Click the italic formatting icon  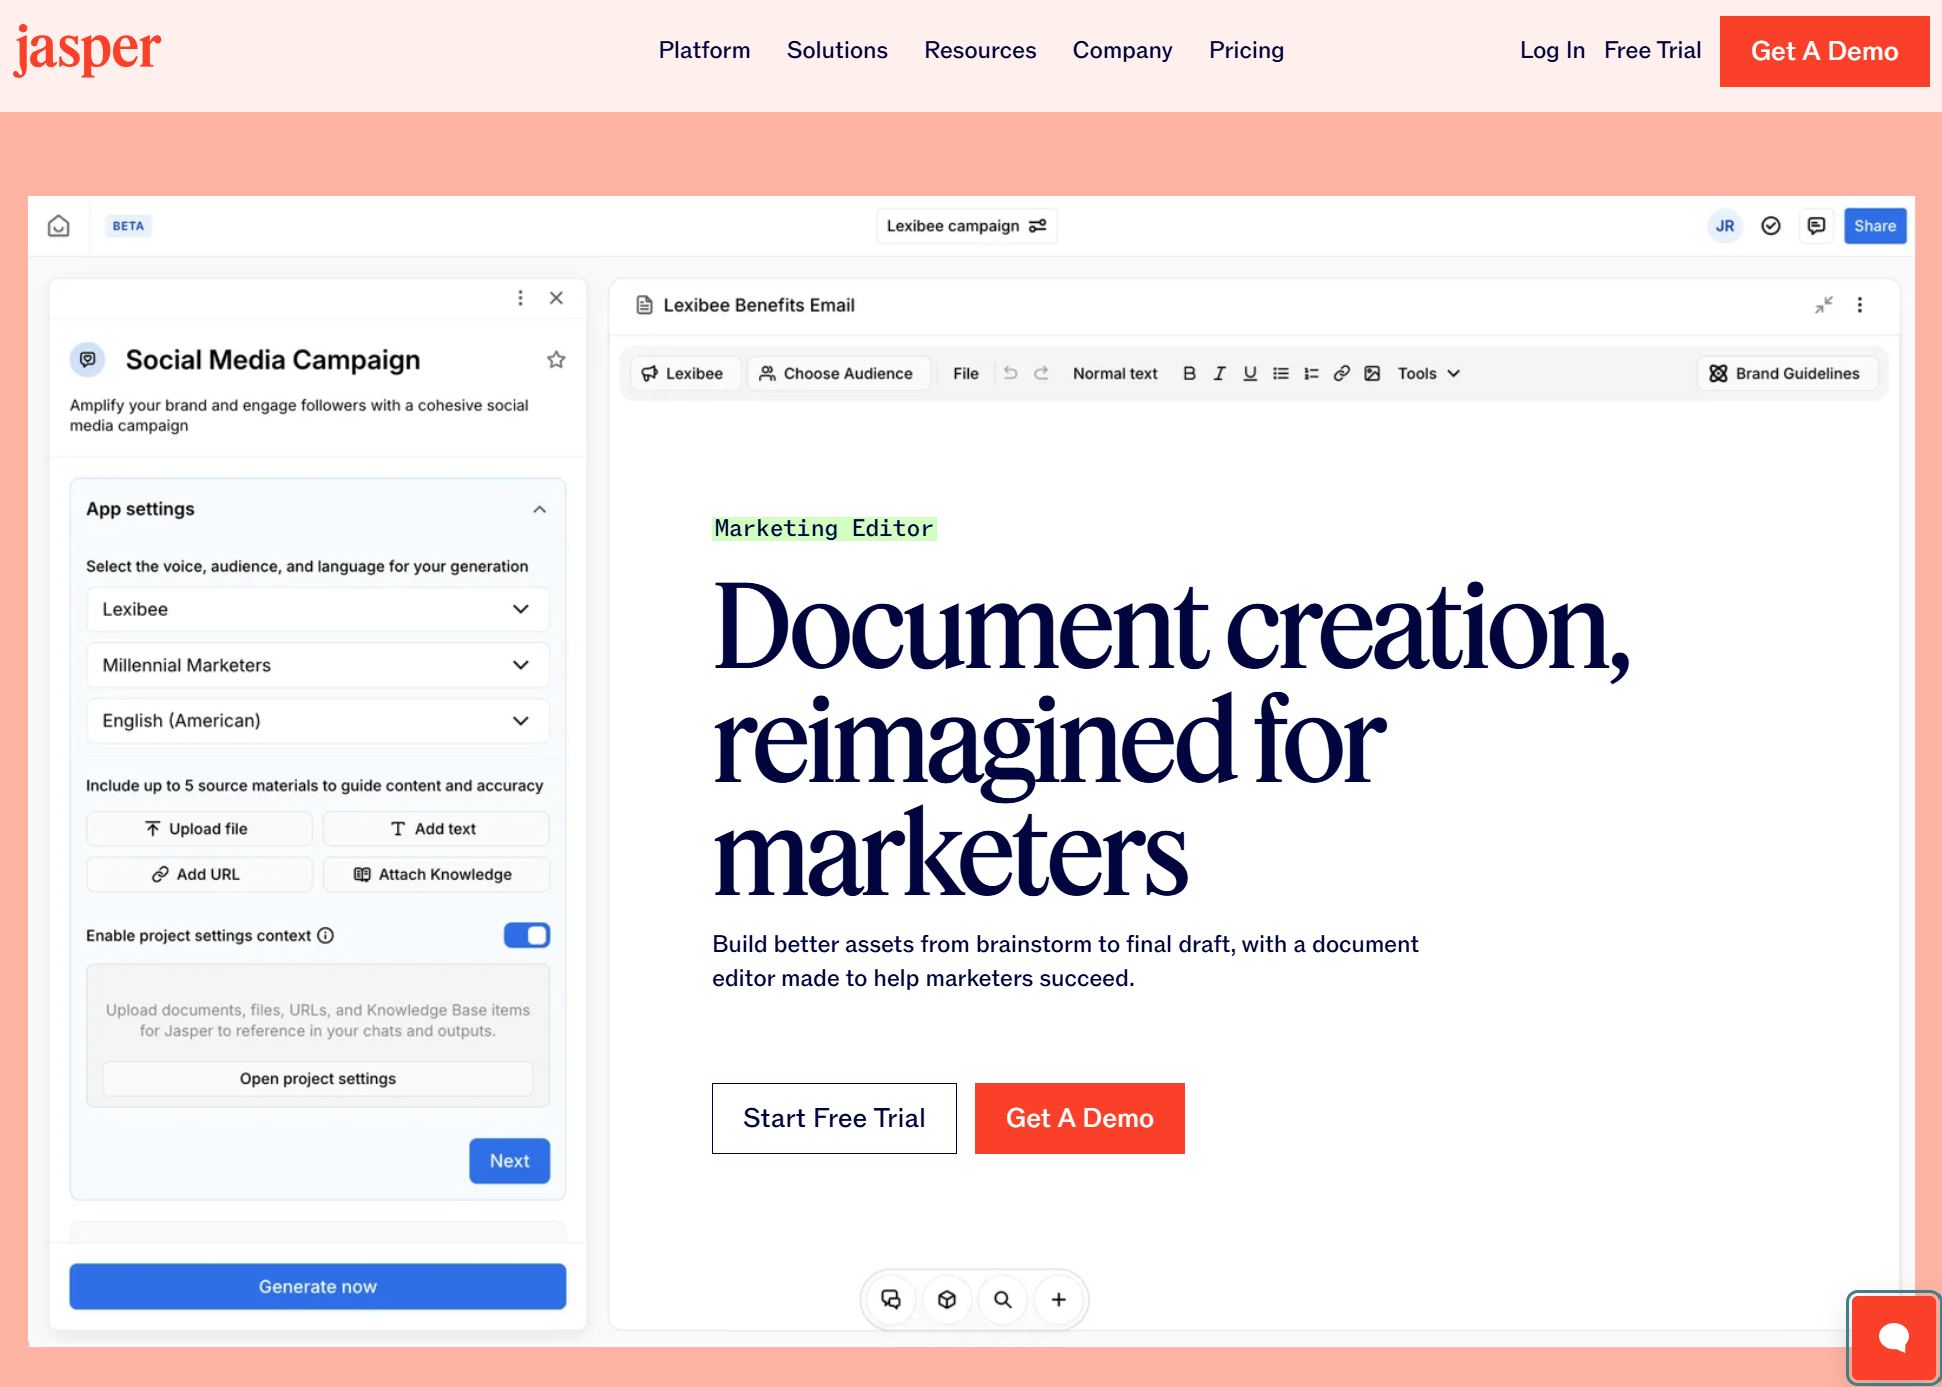[1219, 373]
